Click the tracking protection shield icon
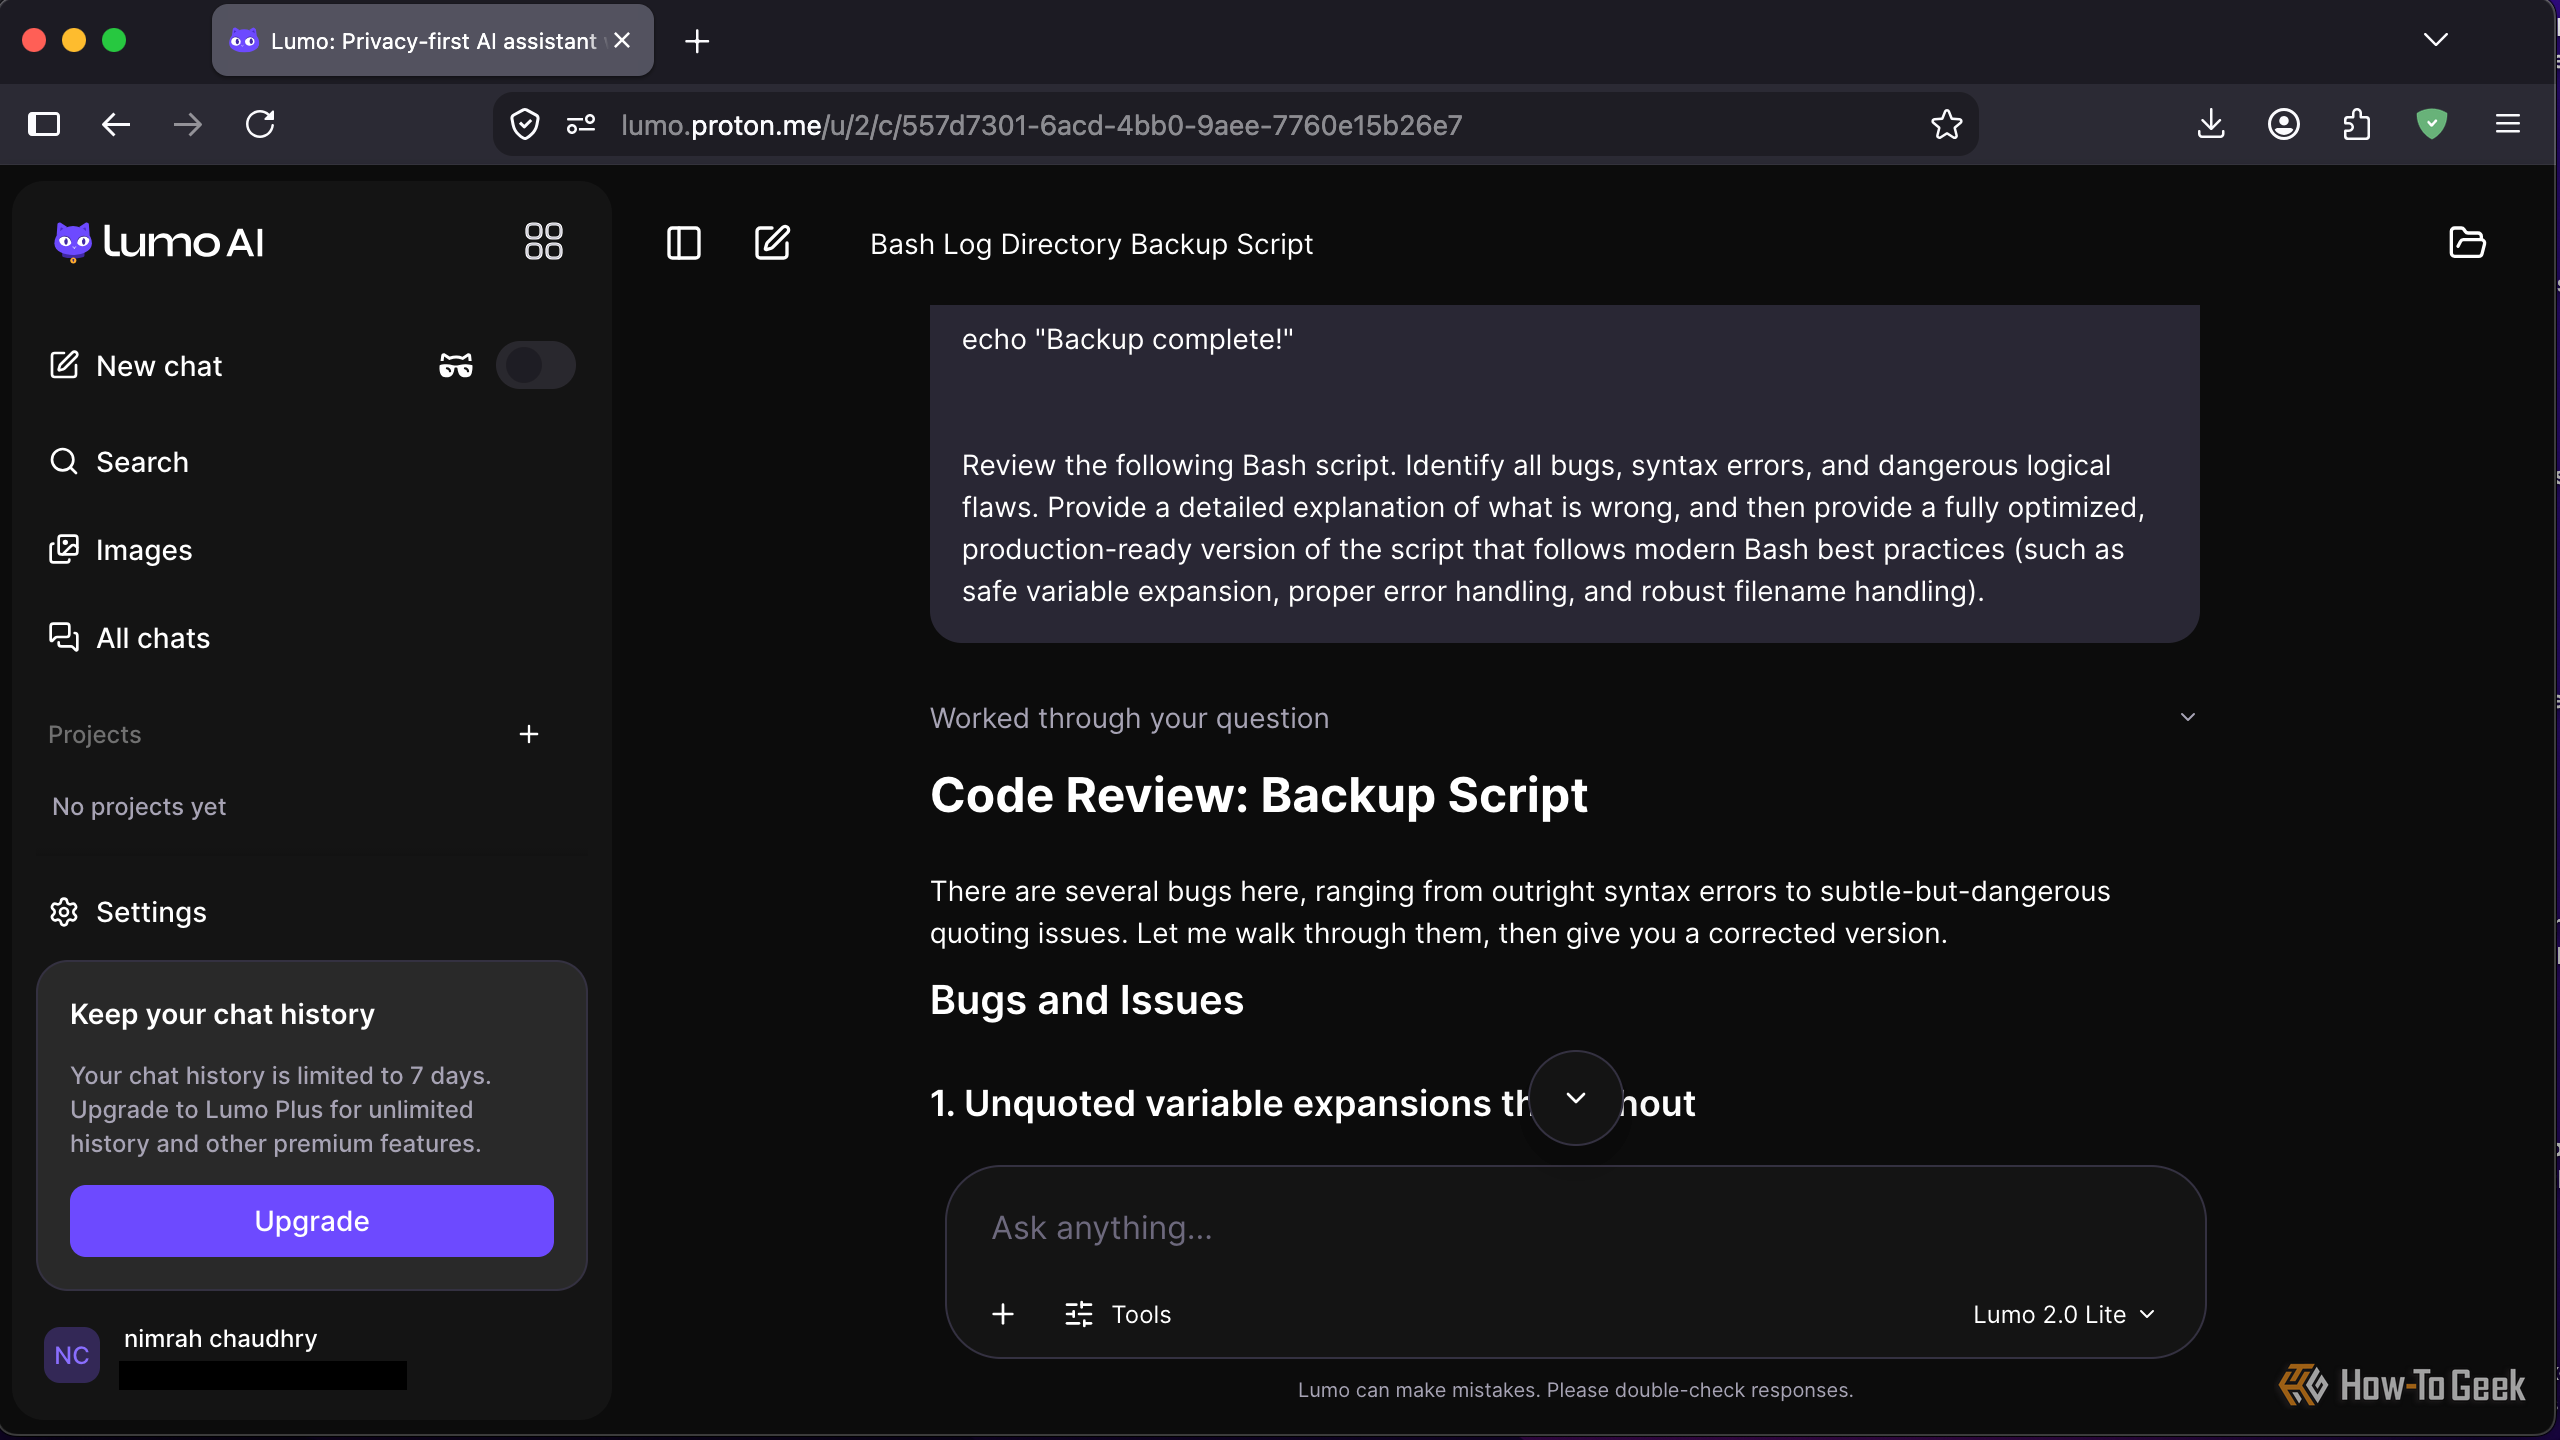 (x=525, y=124)
